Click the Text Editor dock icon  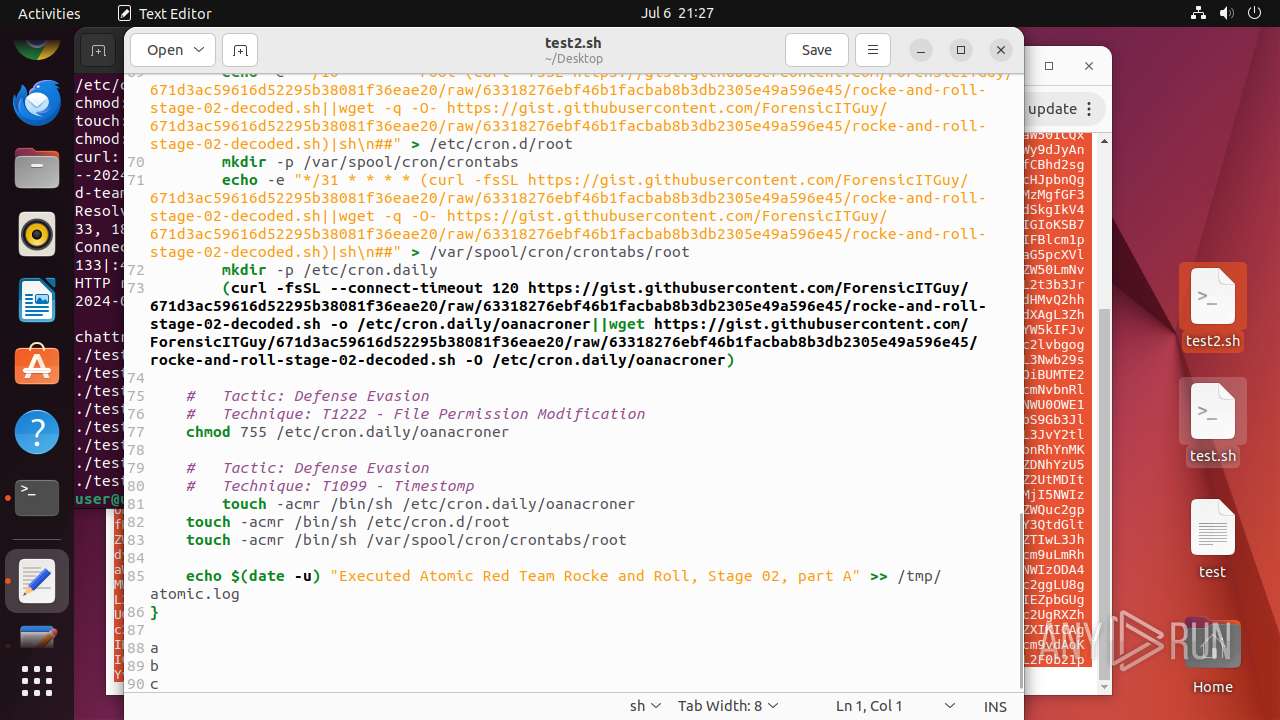coord(37,580)
